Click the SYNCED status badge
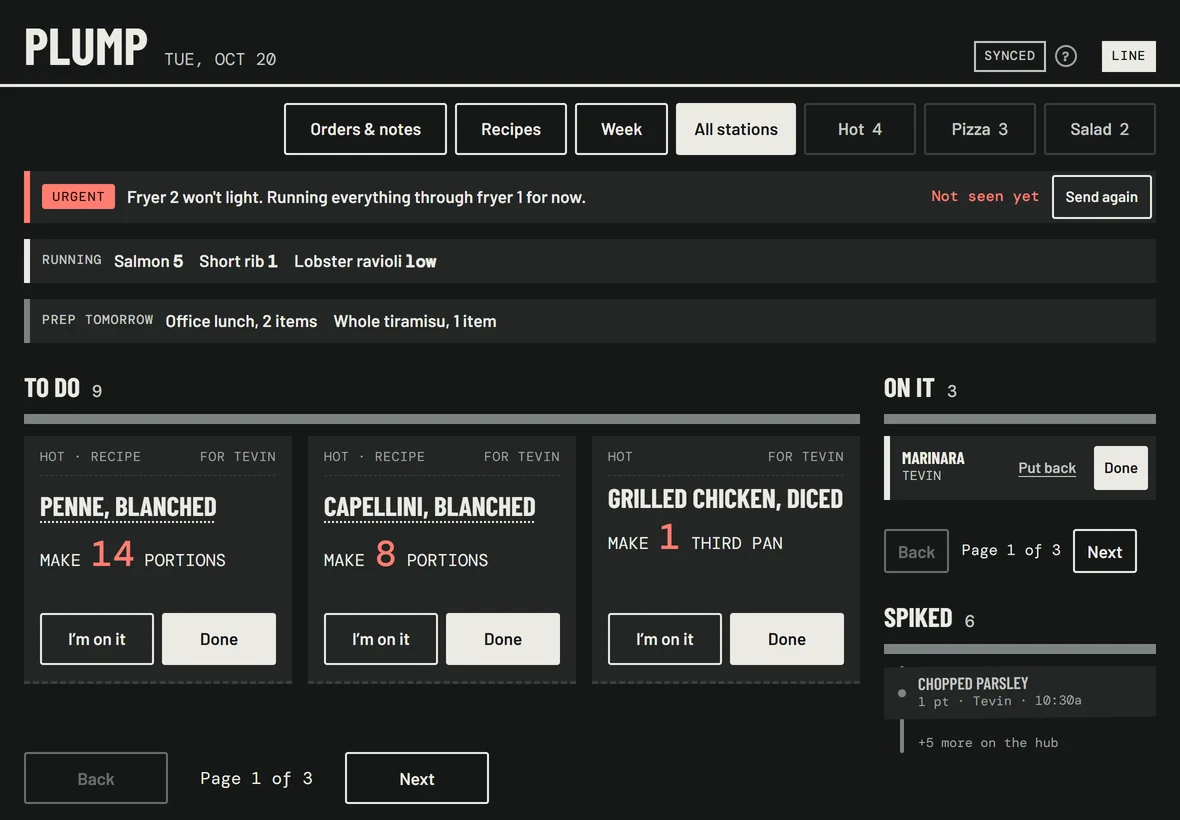 click(1009, 56)
